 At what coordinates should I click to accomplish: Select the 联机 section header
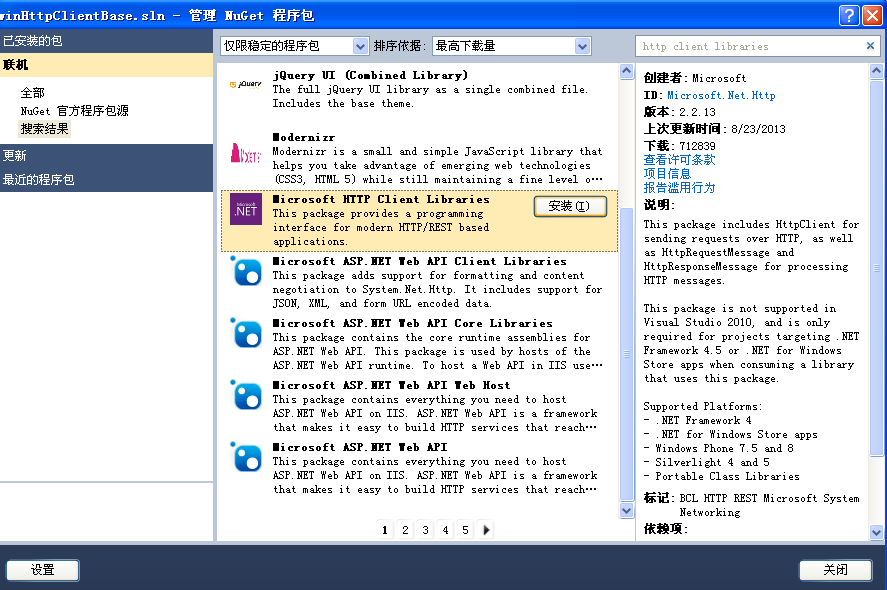(x=106, y=64)
